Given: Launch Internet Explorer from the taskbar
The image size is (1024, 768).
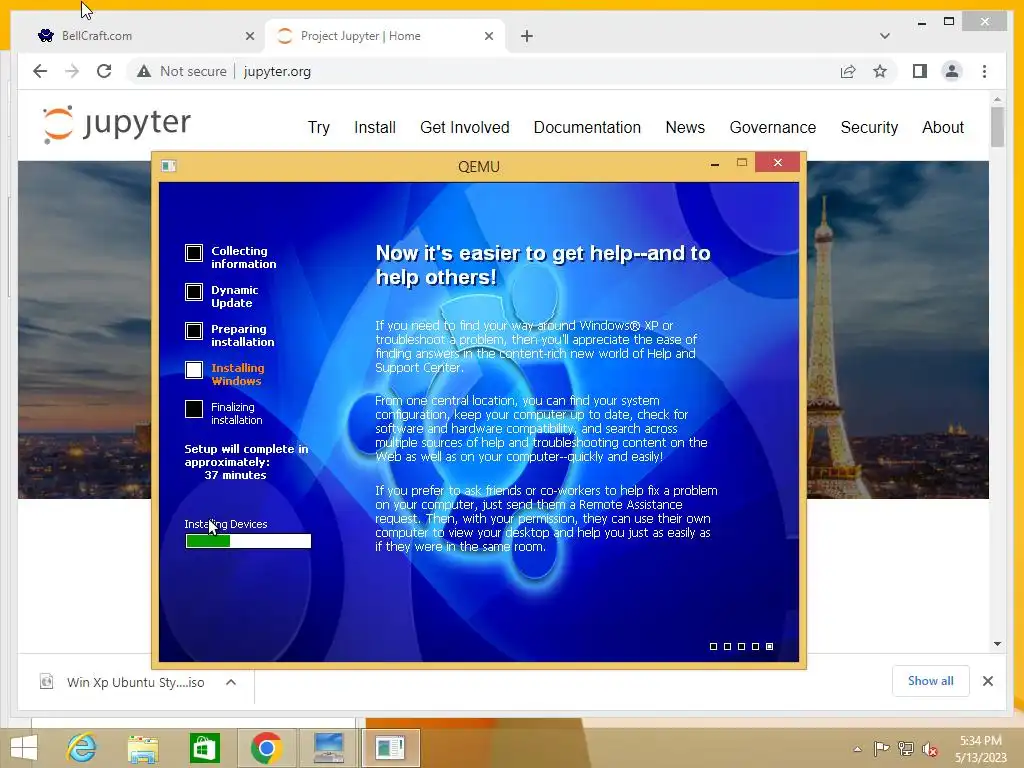Looking at the screenshot, I should pos(82,748).
